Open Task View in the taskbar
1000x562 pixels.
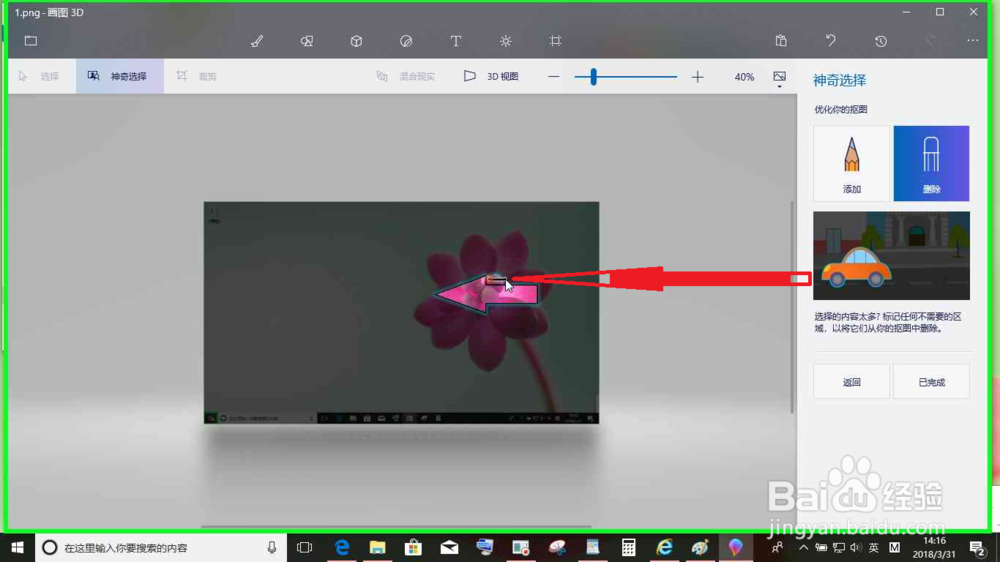(x=305, y=547)
